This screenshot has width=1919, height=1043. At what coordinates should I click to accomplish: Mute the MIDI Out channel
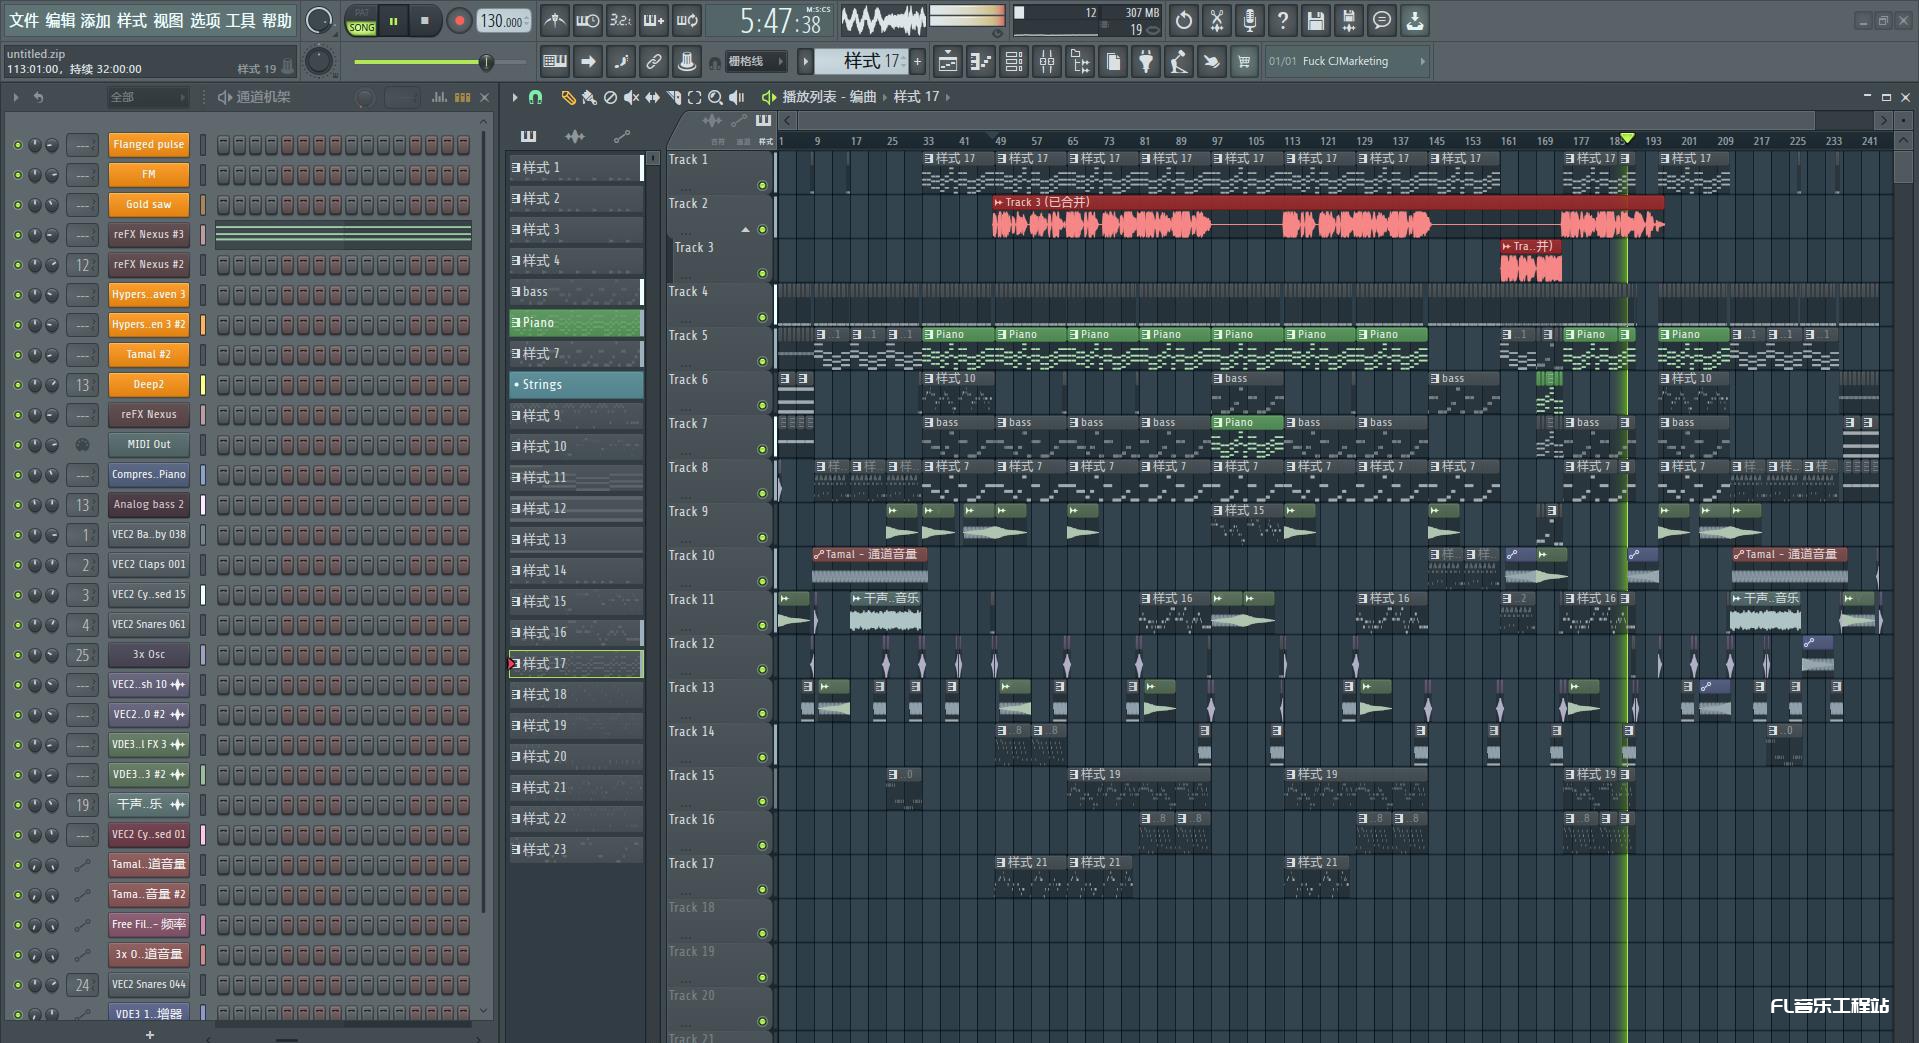point(17,445)
